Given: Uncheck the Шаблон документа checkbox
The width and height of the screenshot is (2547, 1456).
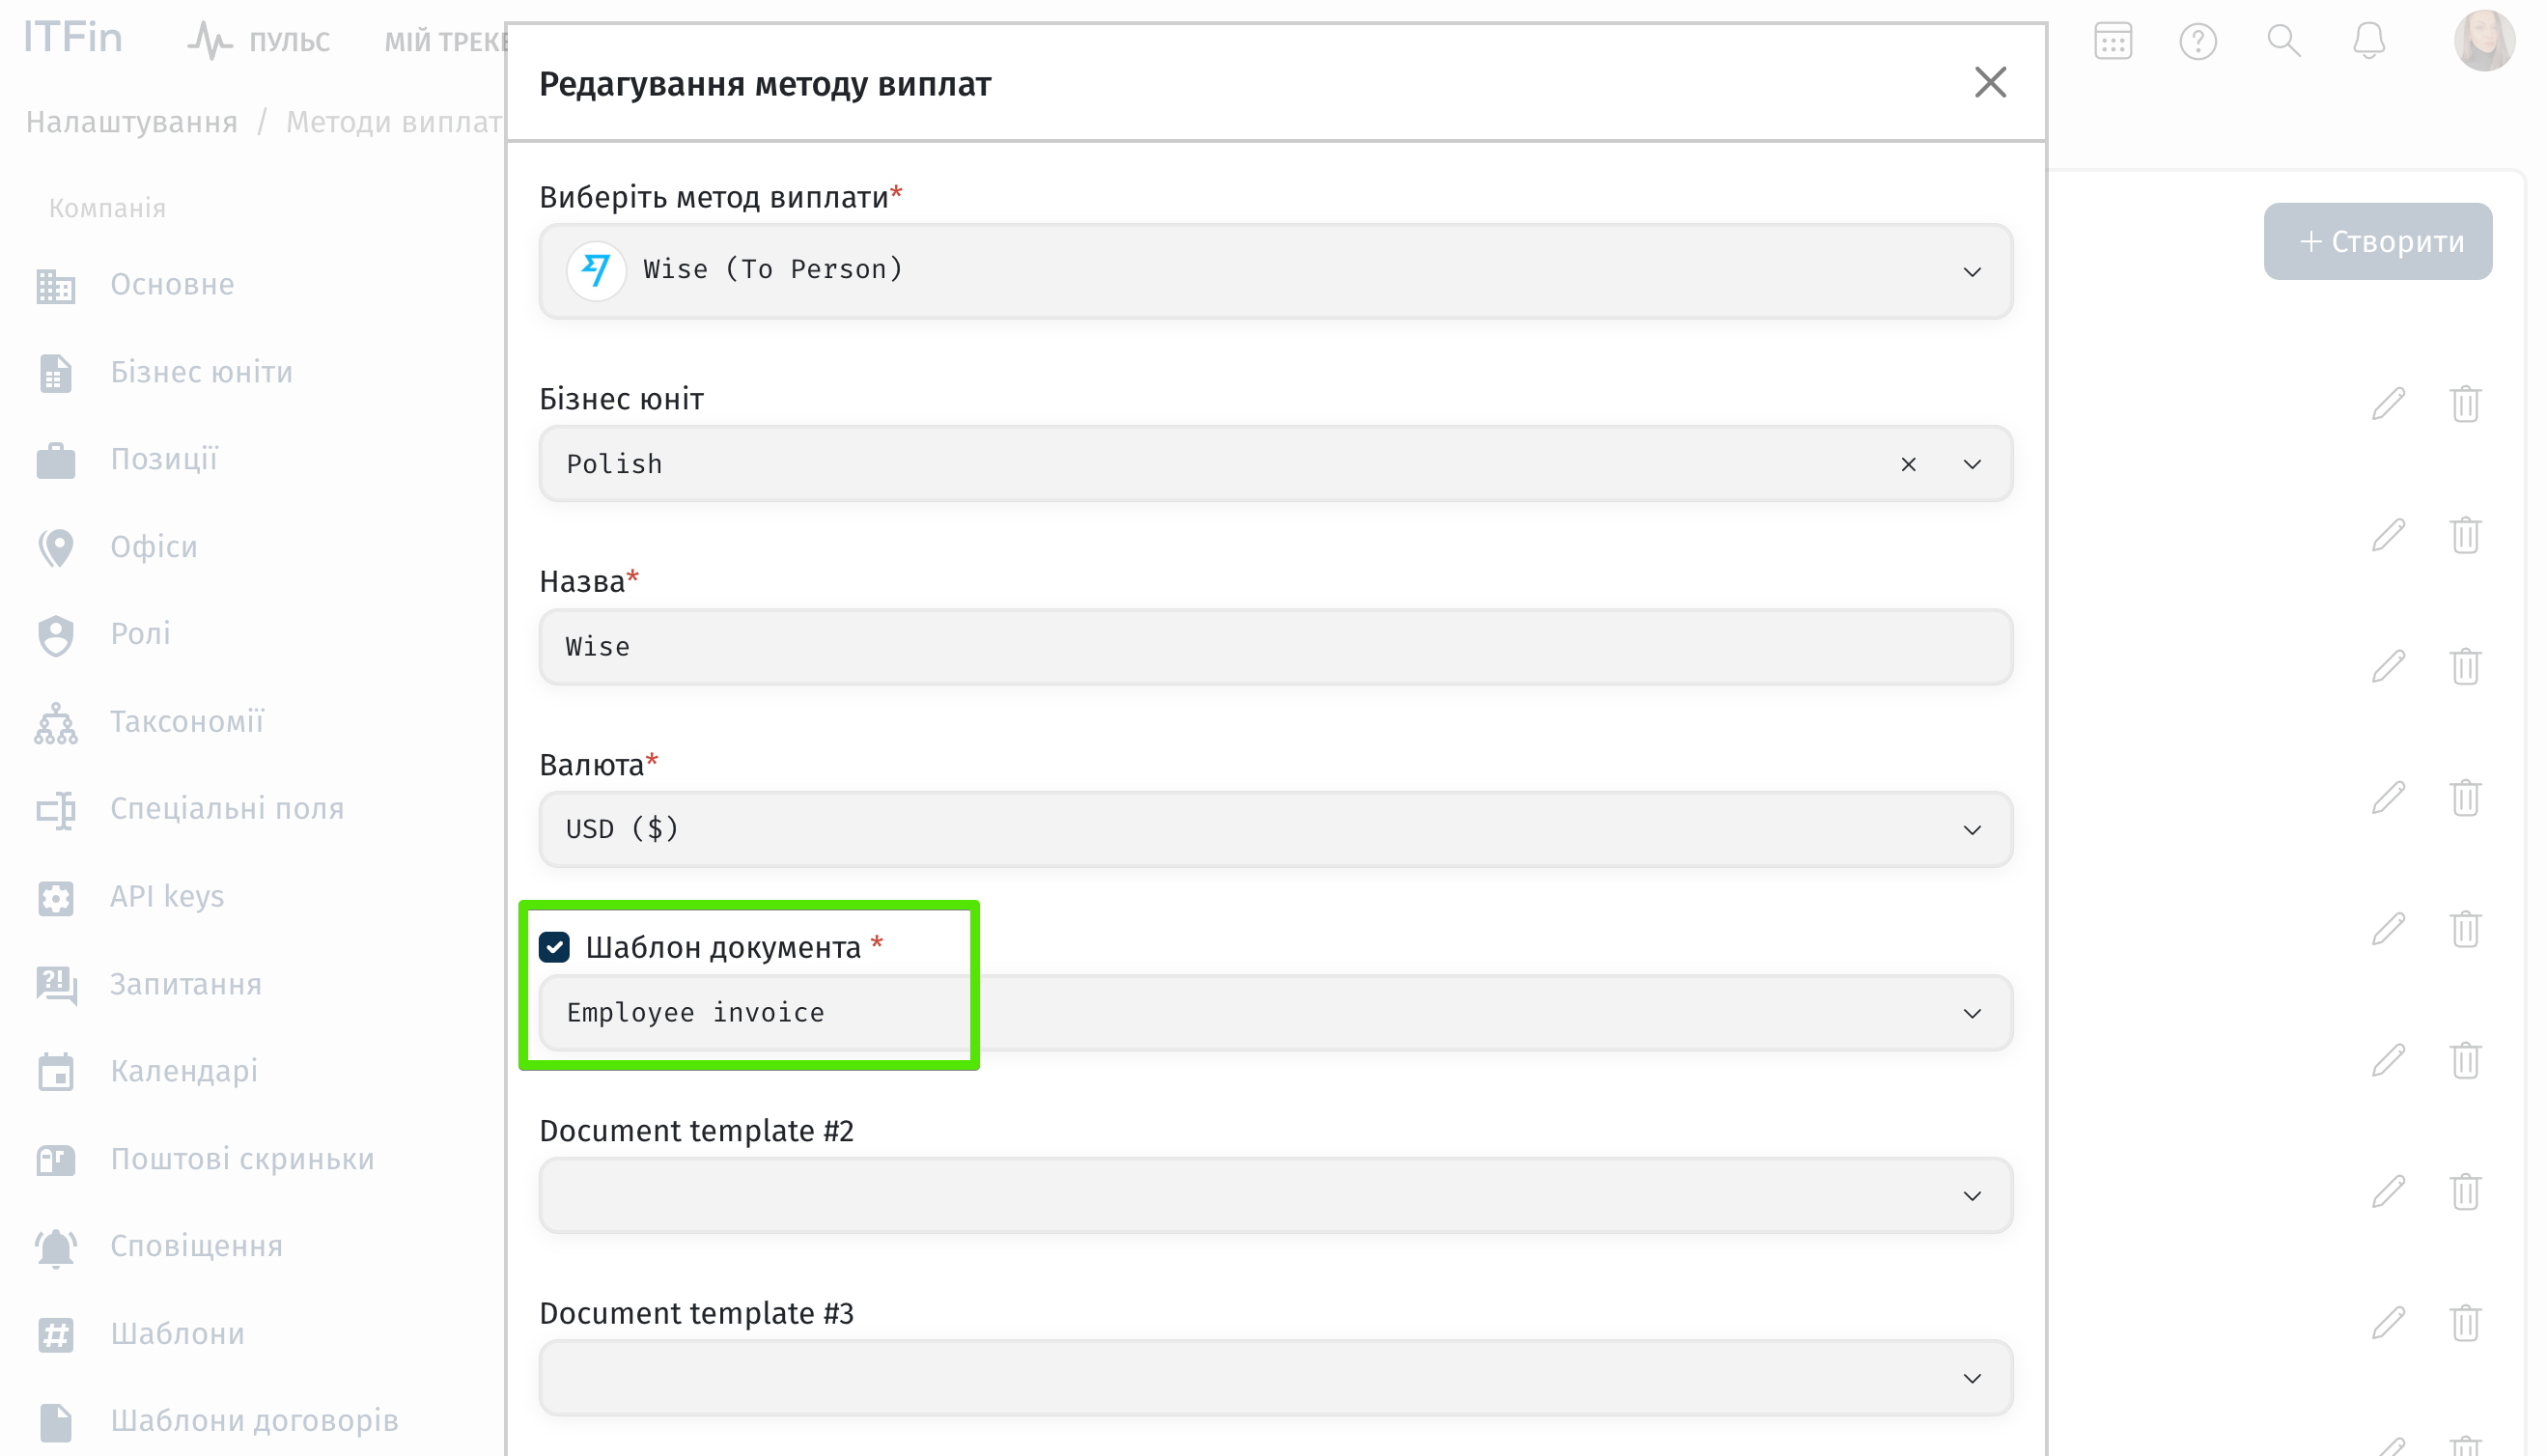Looking at the screenshot, I should [554, 946].
